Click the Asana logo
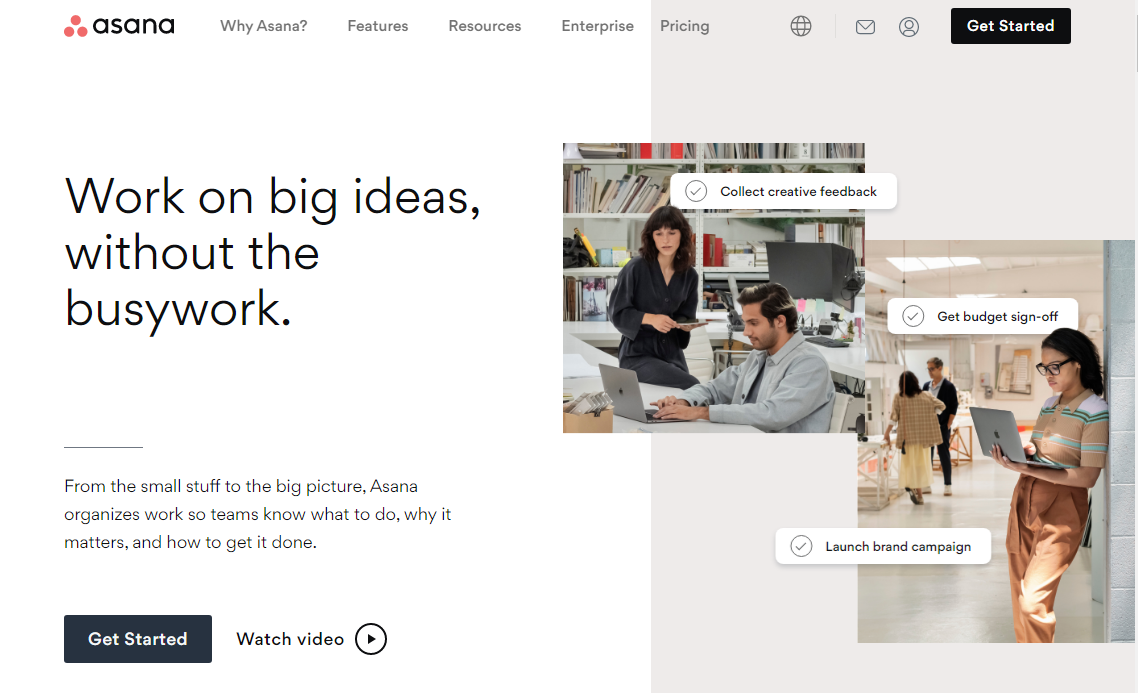 (x=119, y=25)
